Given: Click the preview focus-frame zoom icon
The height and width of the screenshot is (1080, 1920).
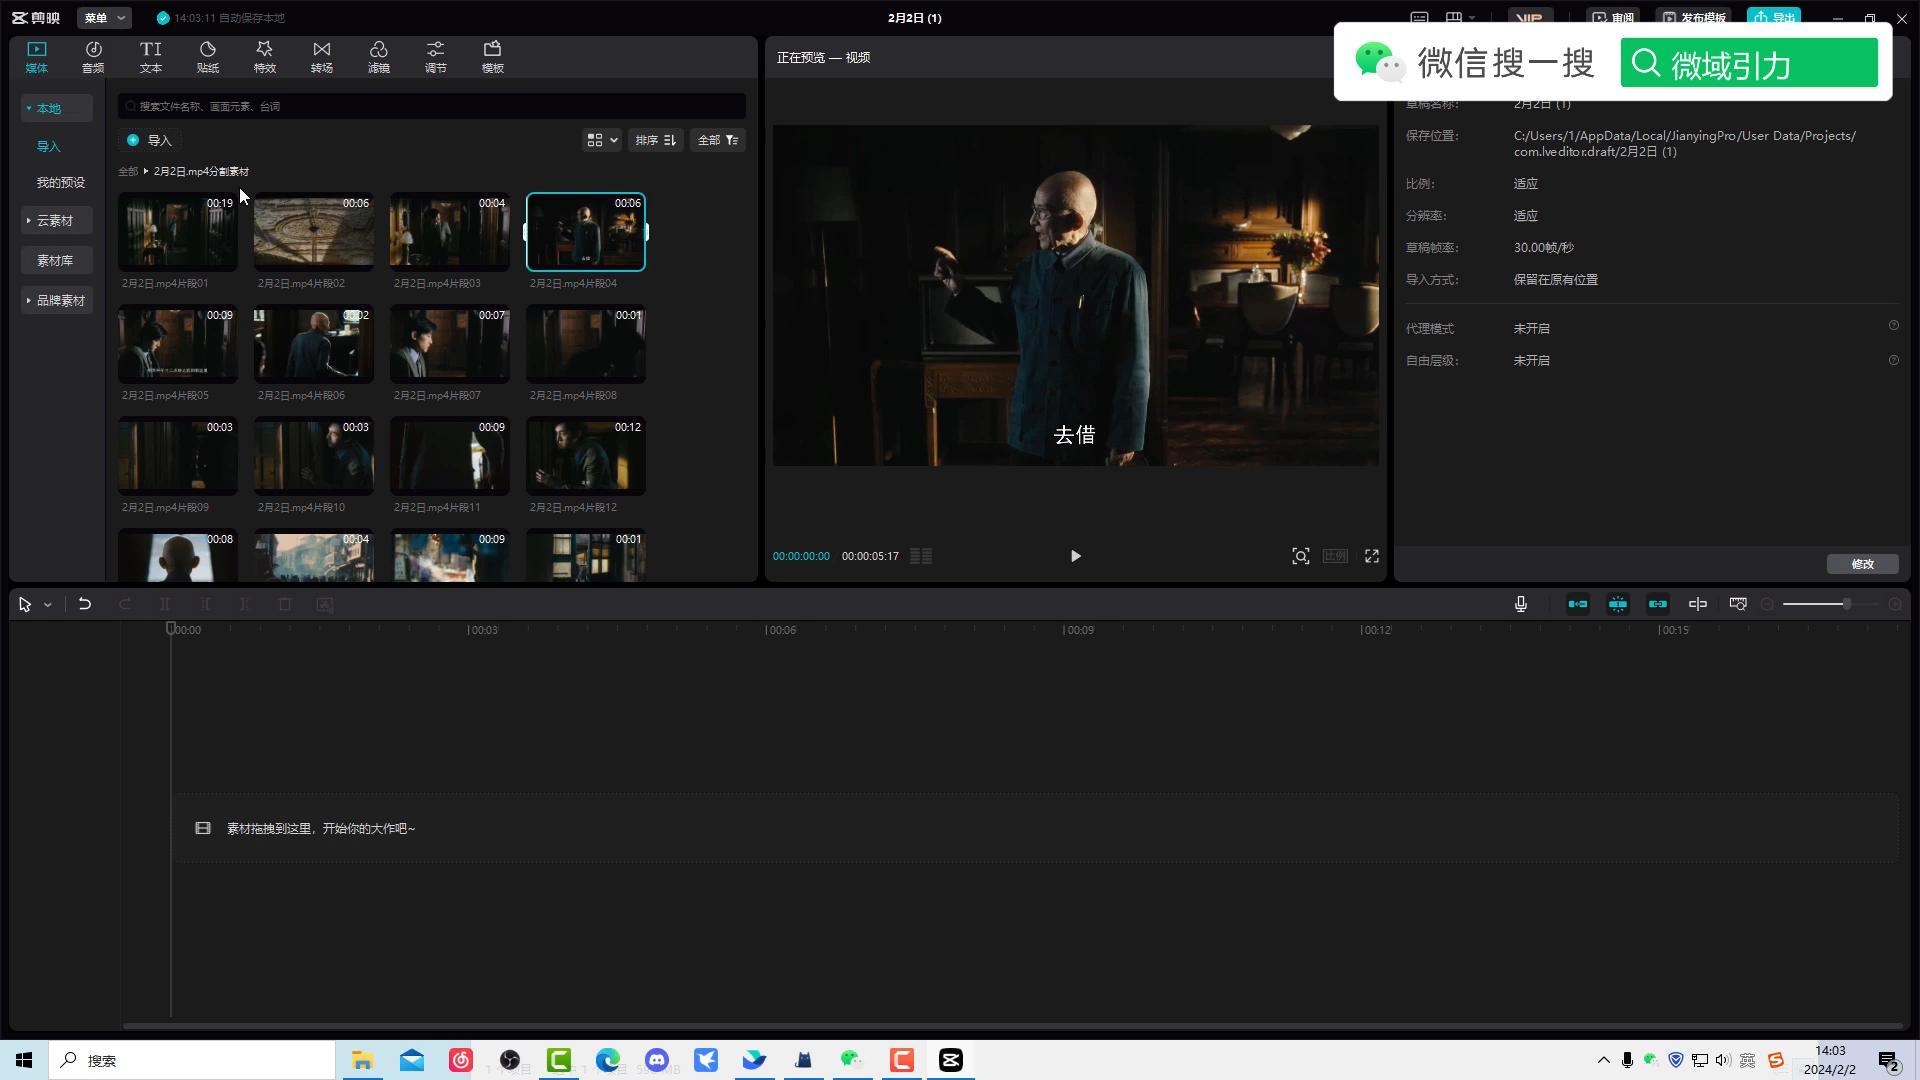Looking at the screenshot, I should (x=1300, y=556).
